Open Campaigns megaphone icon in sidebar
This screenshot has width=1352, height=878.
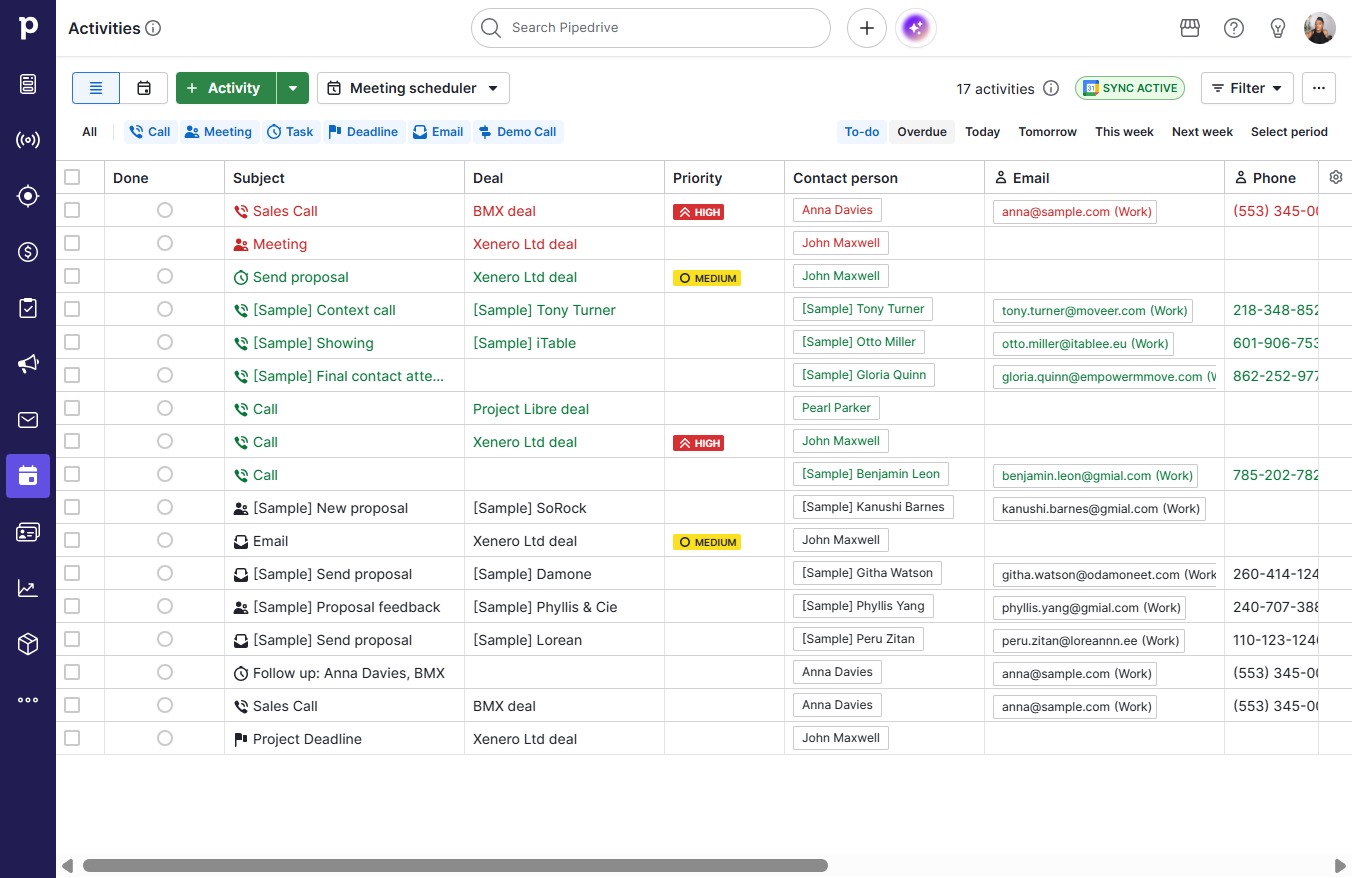click(28, 364)
